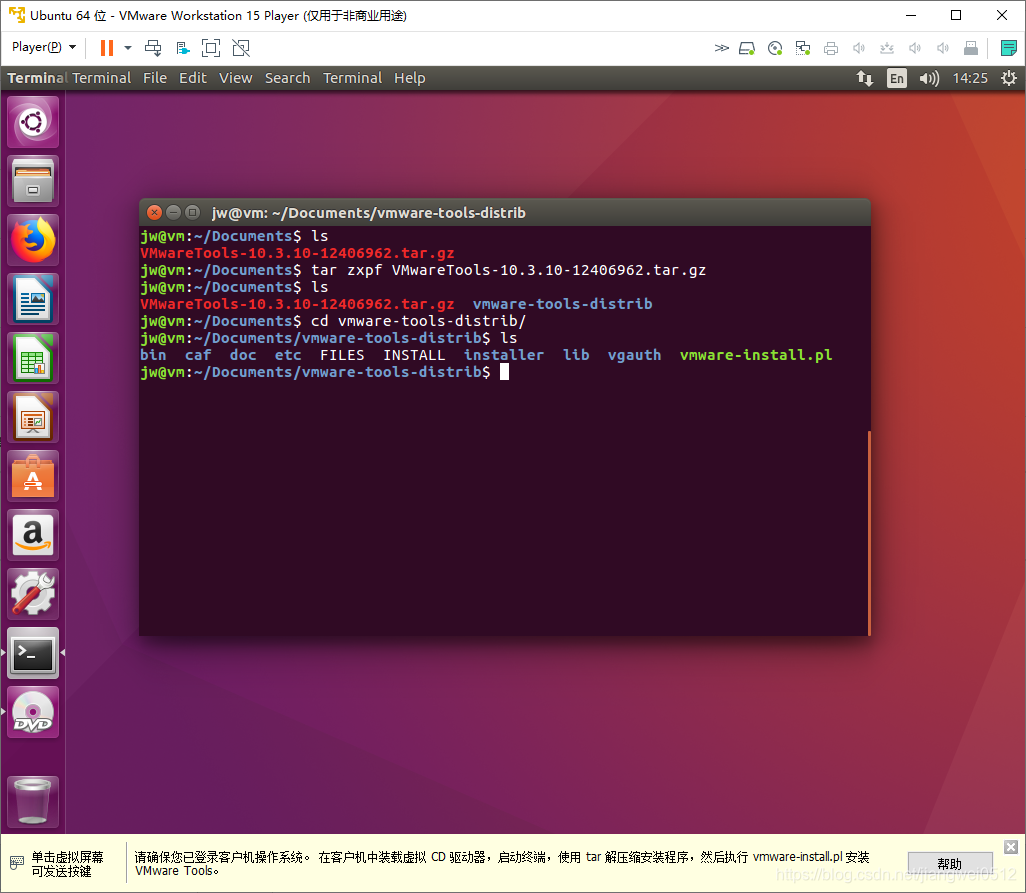Screen dimensions: 1026x893
Task: Enter VMware full screen mode
Action: point(211,48)
